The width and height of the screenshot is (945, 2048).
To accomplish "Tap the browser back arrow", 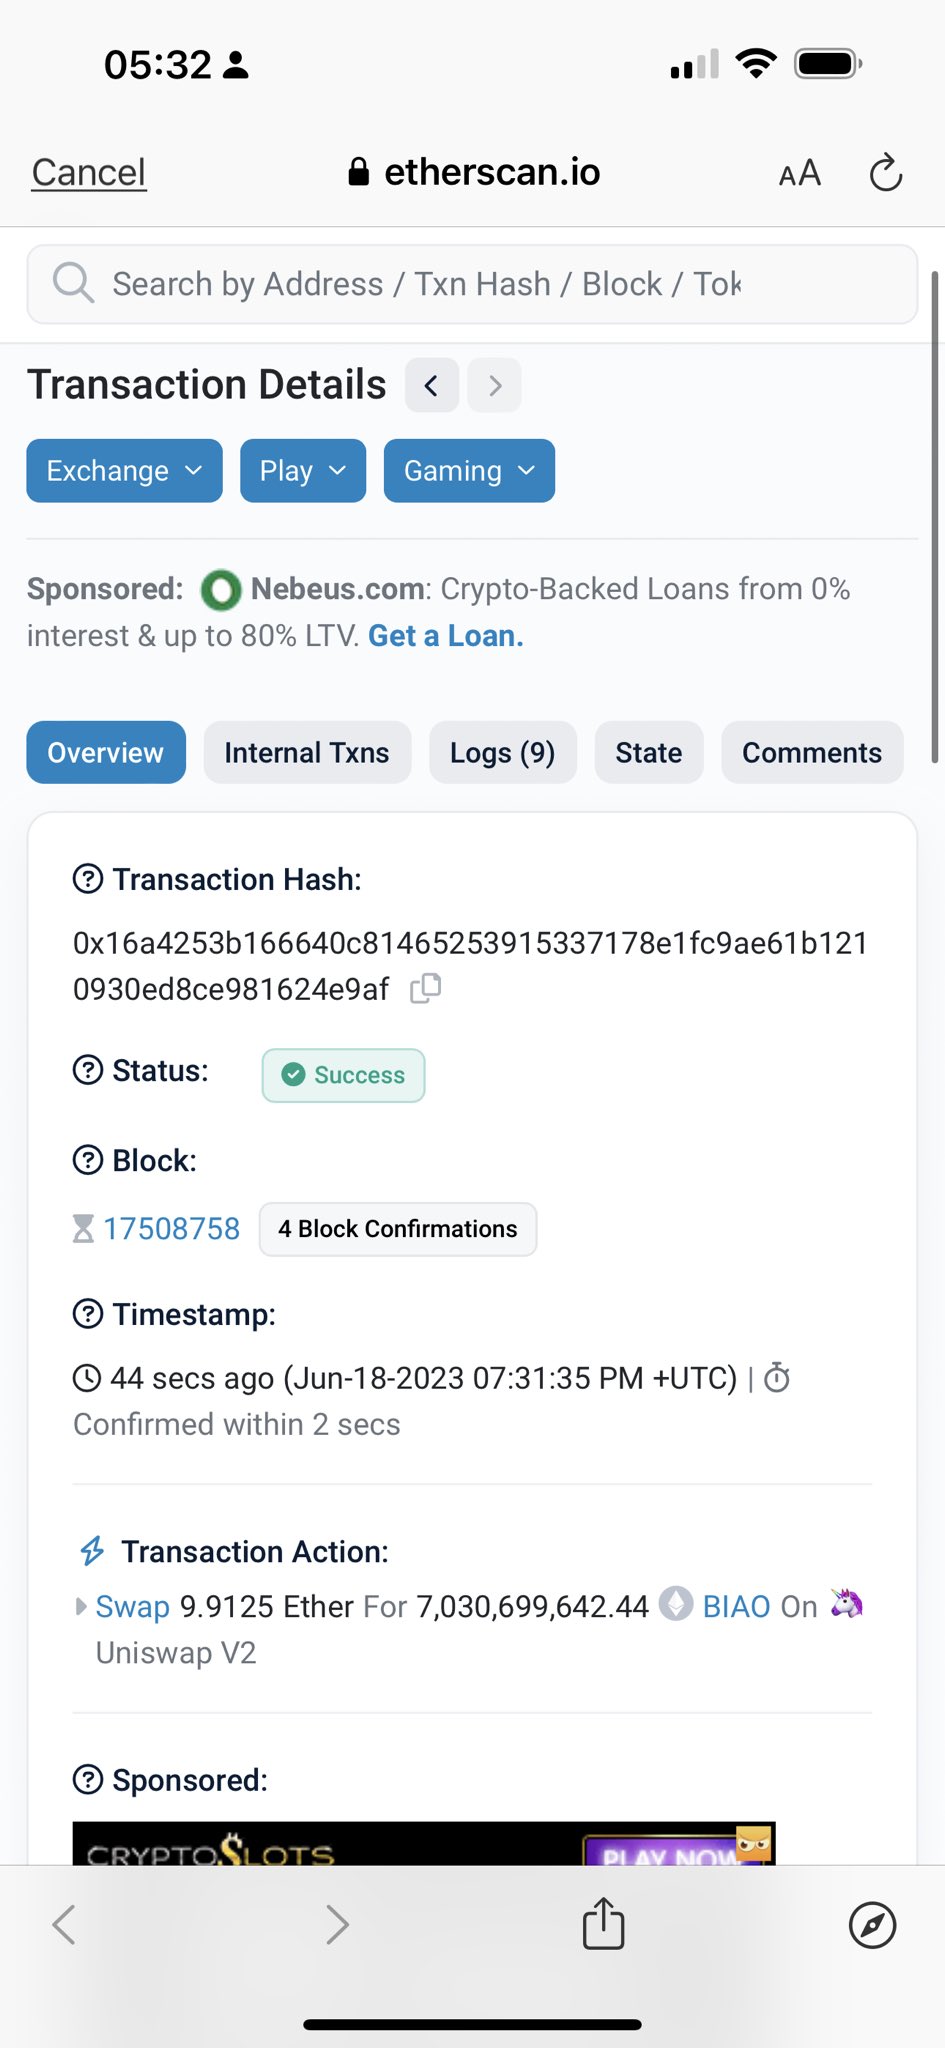I will click(64, 1925).
